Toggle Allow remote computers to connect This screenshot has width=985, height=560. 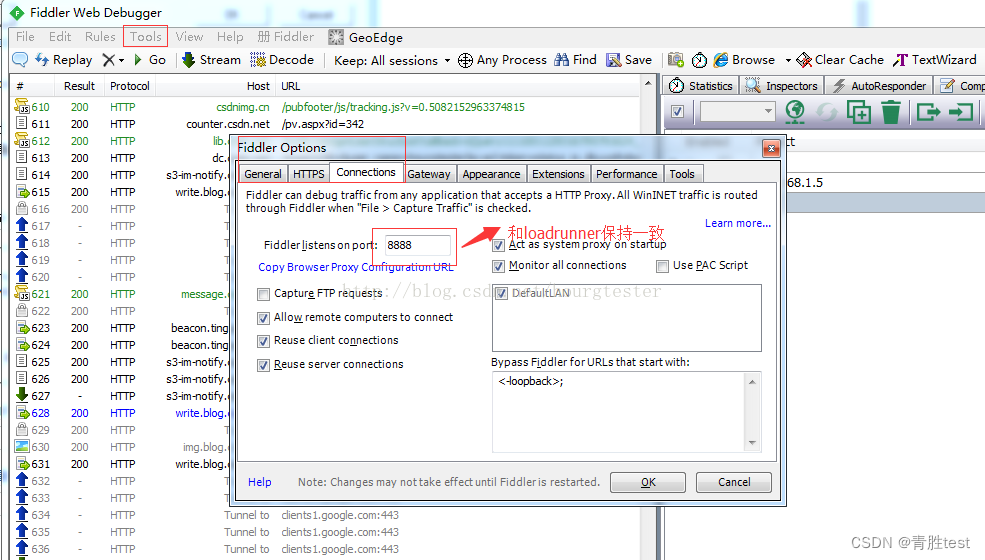click(264, 318)
